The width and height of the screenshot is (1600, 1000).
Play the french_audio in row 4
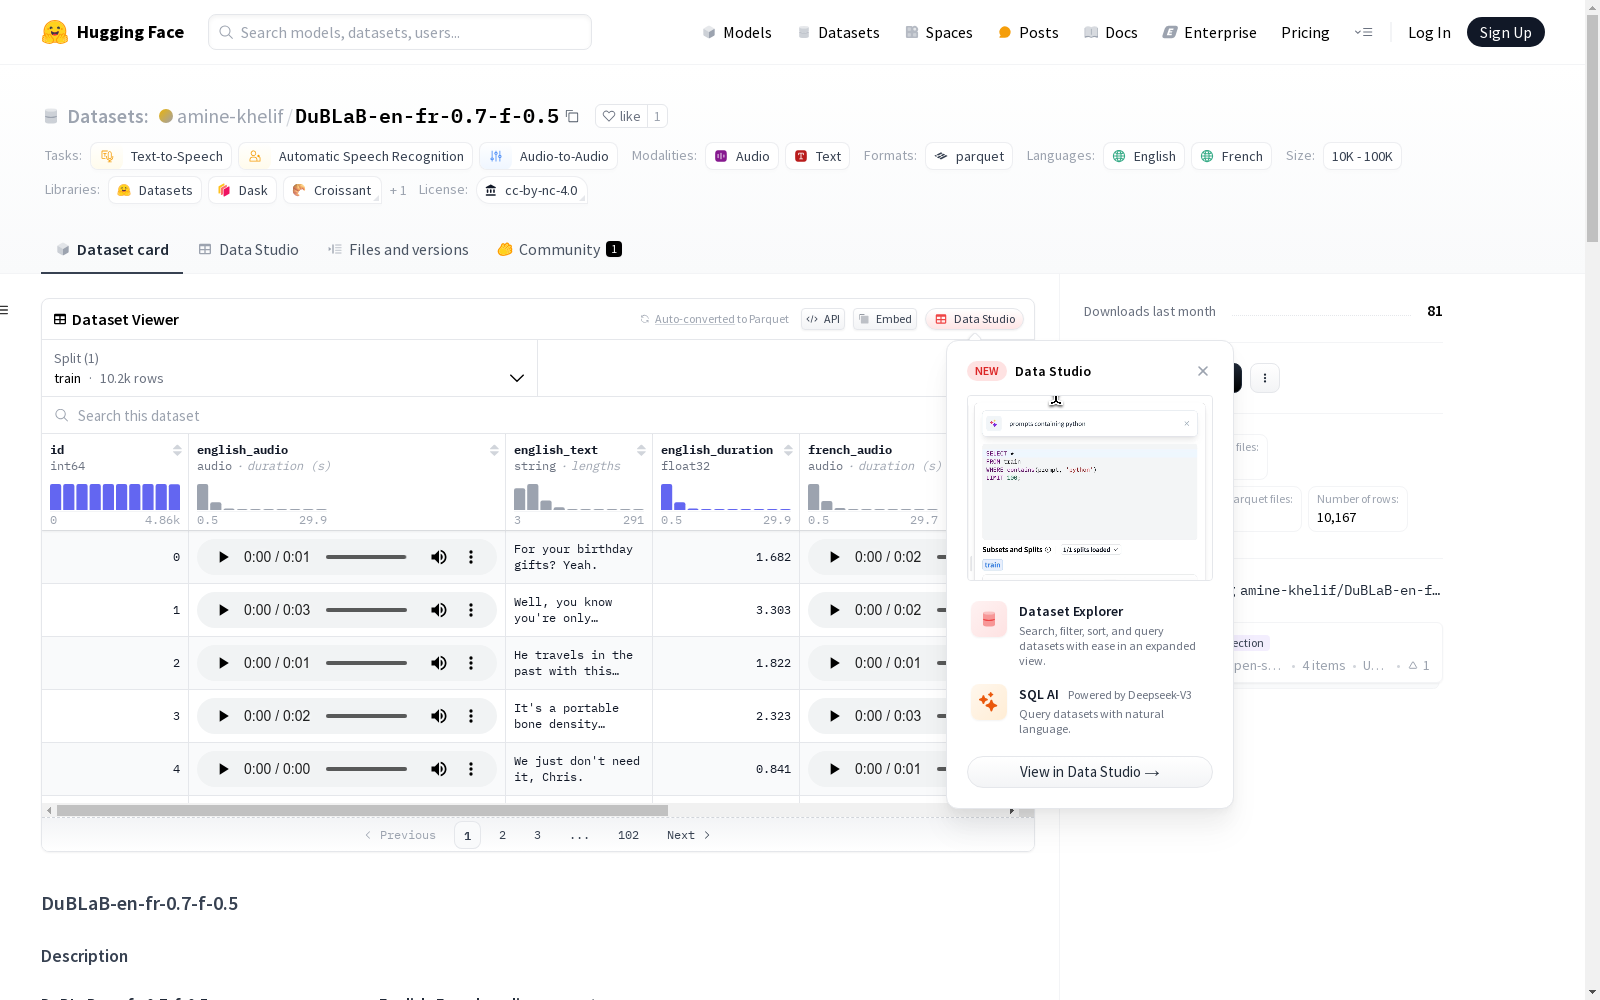pos(835,769)
